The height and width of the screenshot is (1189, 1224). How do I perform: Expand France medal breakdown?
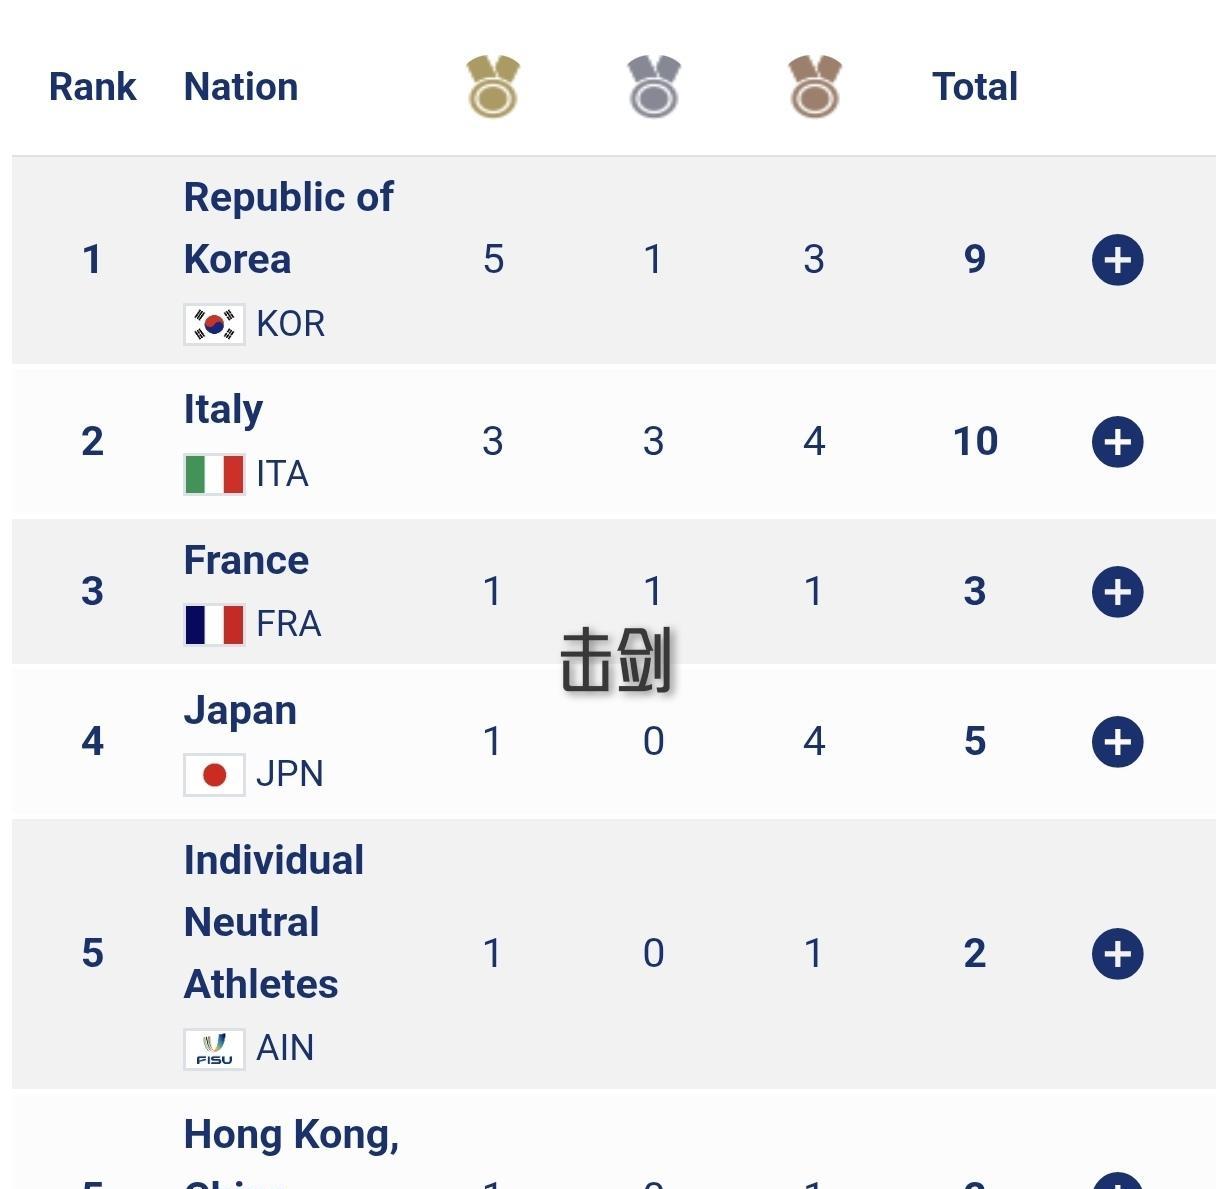pyautogui.click(x=1117, y=592)
